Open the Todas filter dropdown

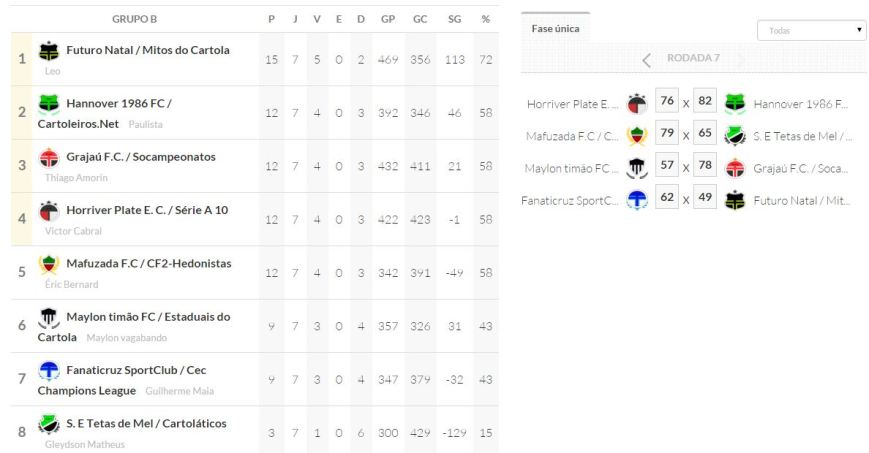pyautogui.click(x=812, y=31)
